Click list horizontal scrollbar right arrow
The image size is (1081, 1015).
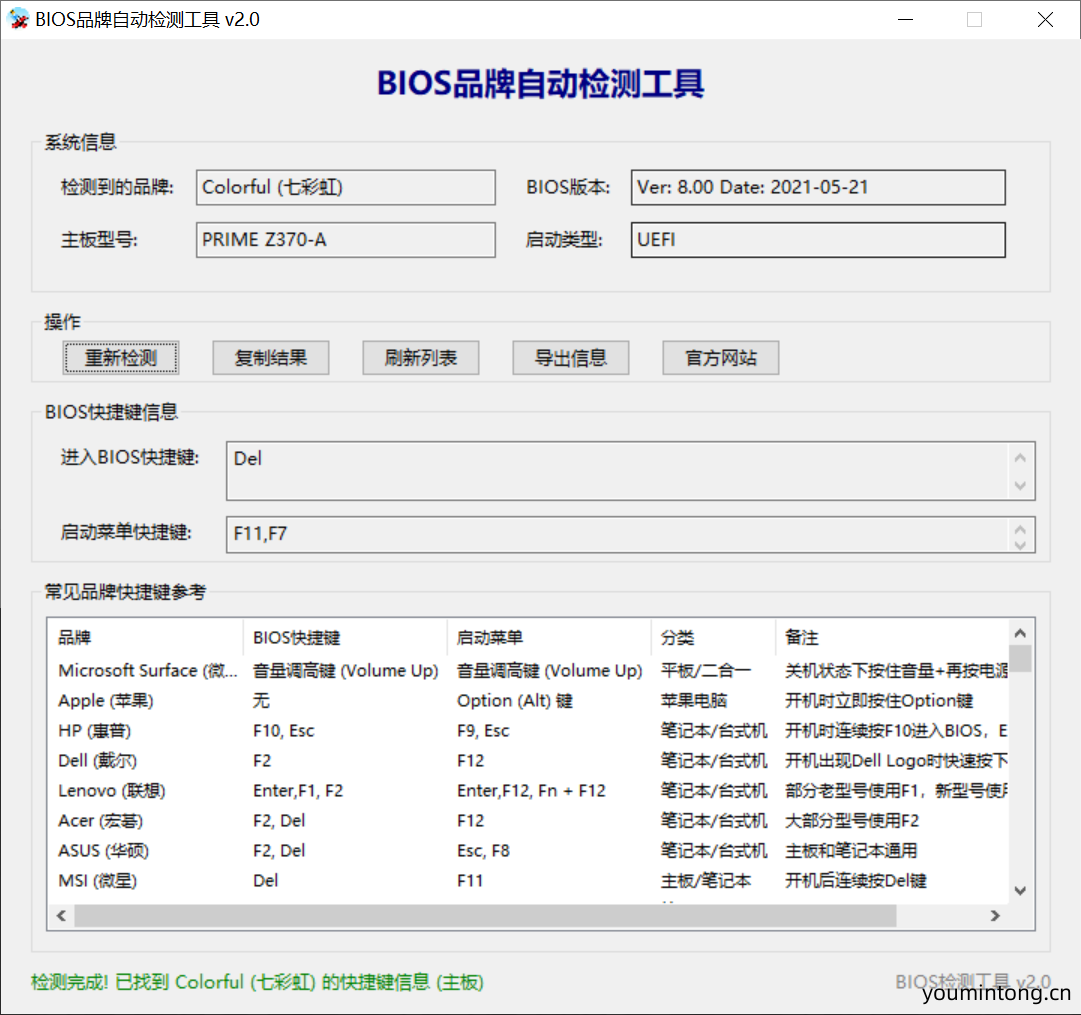click(x=995, y=916)
